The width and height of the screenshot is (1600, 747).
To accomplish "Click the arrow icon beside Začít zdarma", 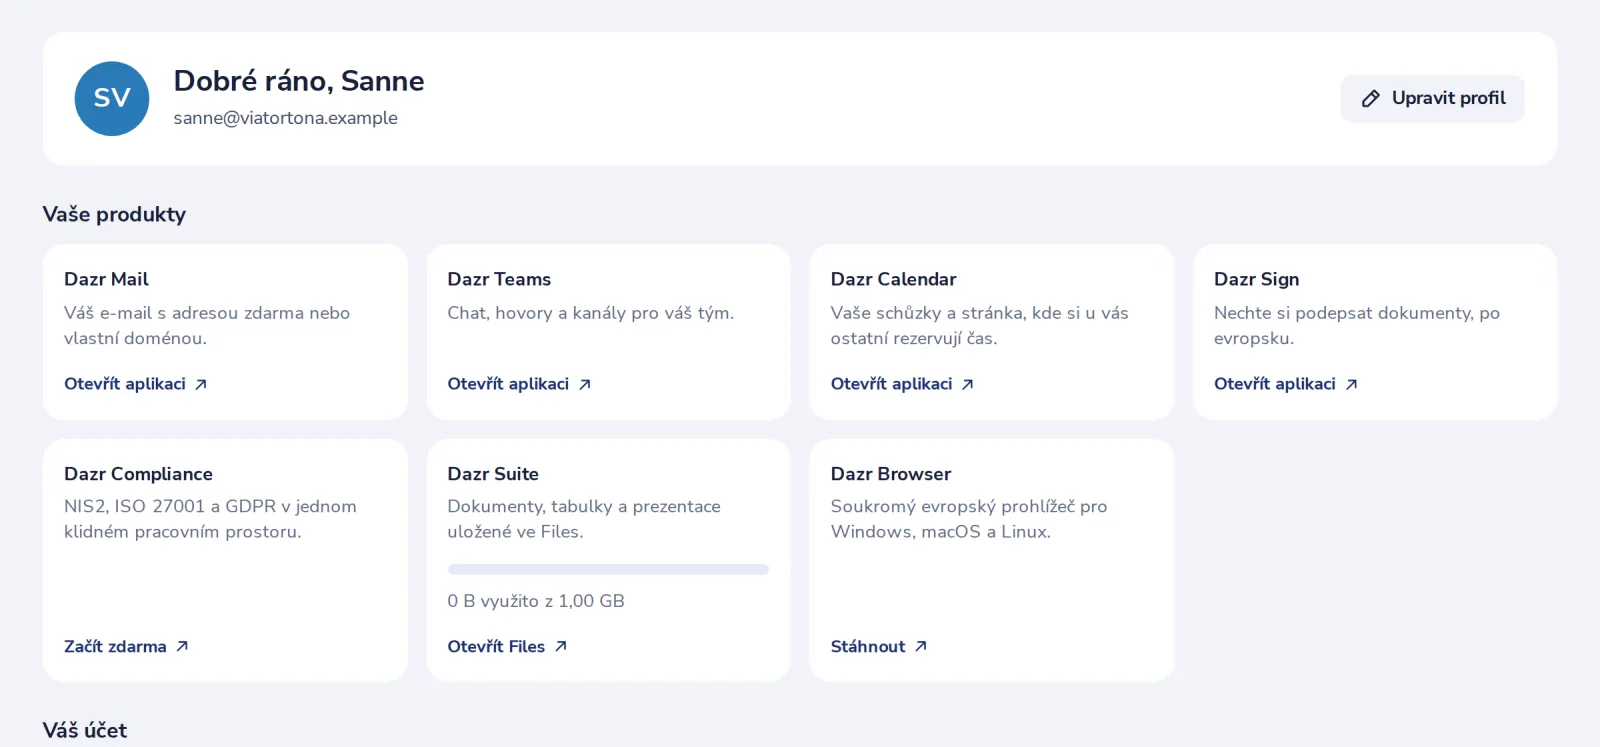I will (182, 646).
